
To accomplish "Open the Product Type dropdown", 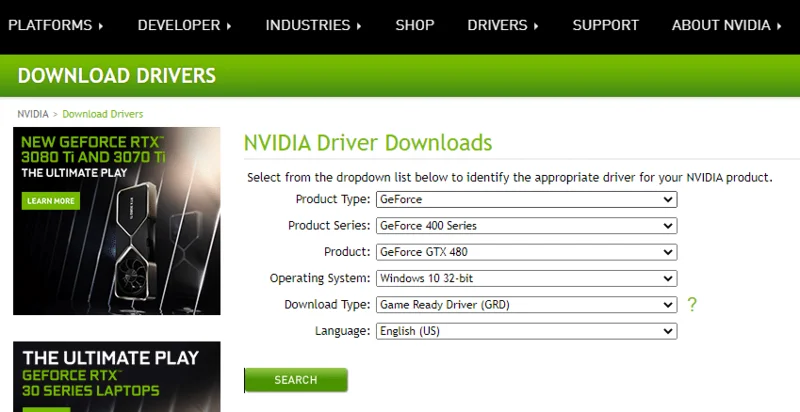I will [x=527, y=199].
